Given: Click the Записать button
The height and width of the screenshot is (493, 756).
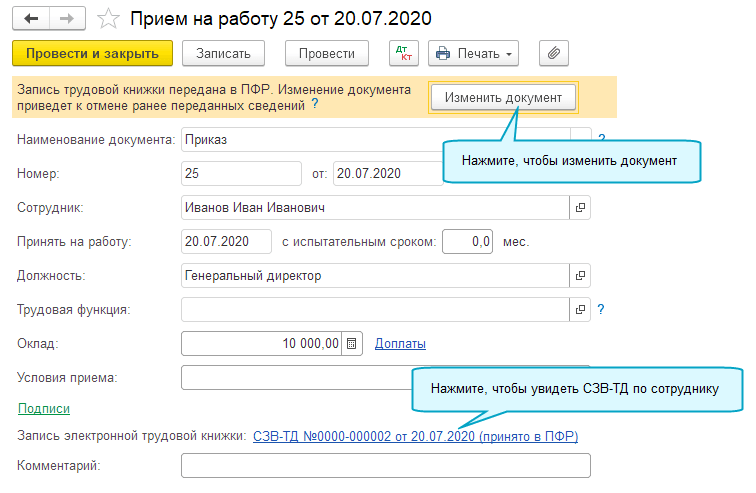Looking at the screenshot, I should click(230, 53).
